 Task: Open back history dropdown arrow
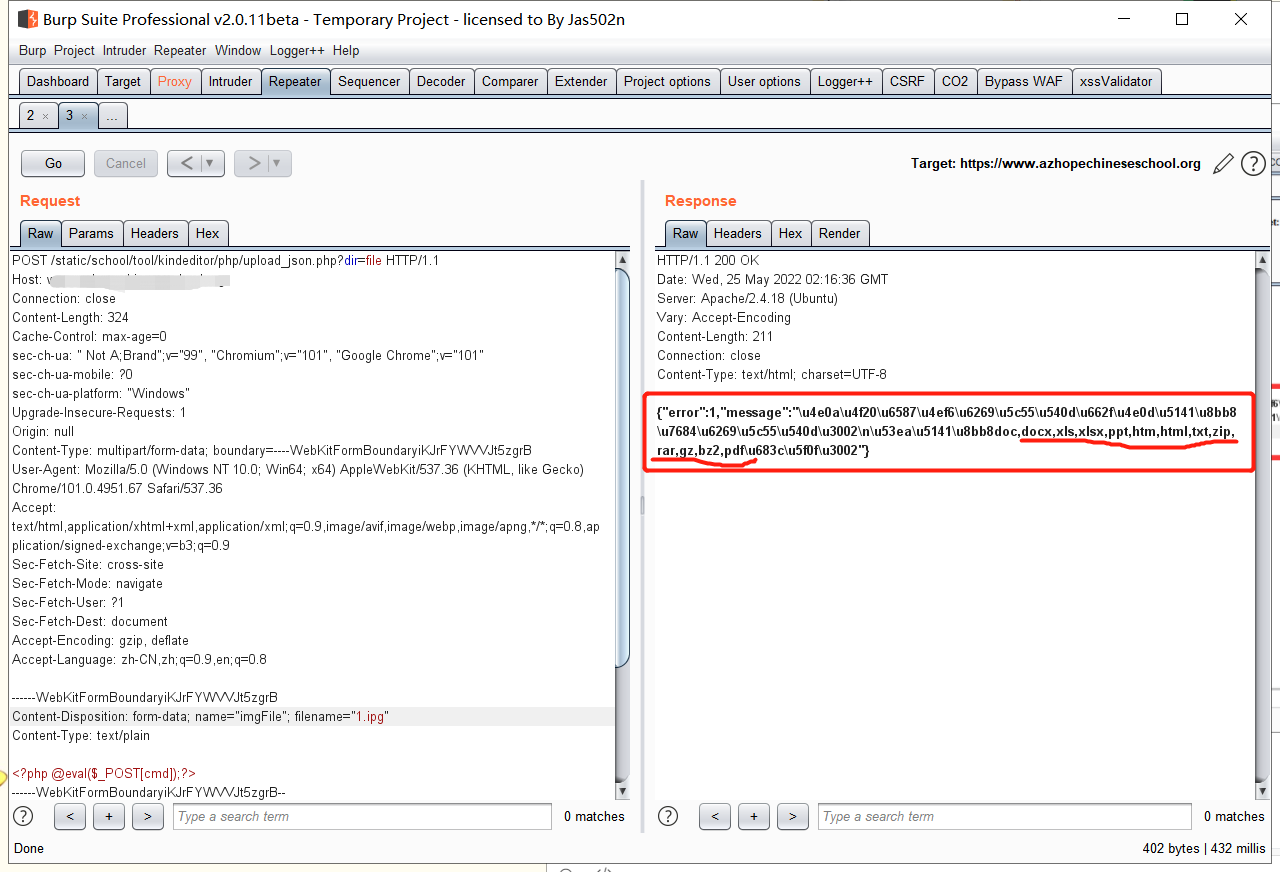[212, 163]
